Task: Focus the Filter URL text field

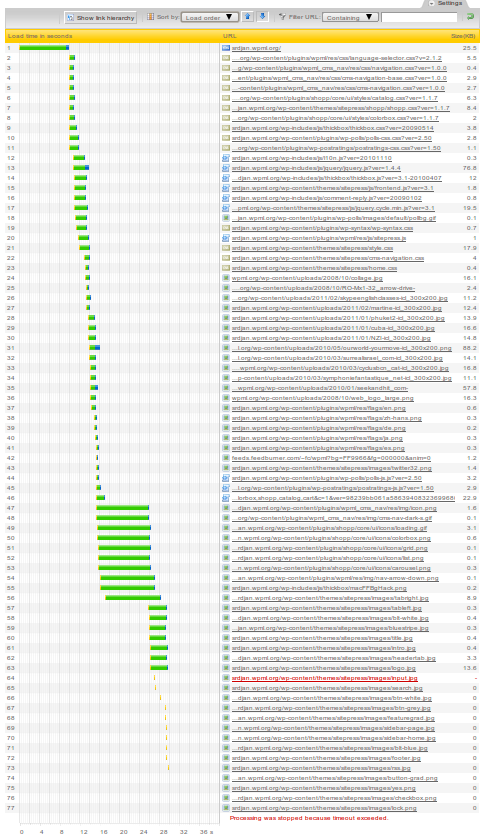Action: [x=419, y=17]
